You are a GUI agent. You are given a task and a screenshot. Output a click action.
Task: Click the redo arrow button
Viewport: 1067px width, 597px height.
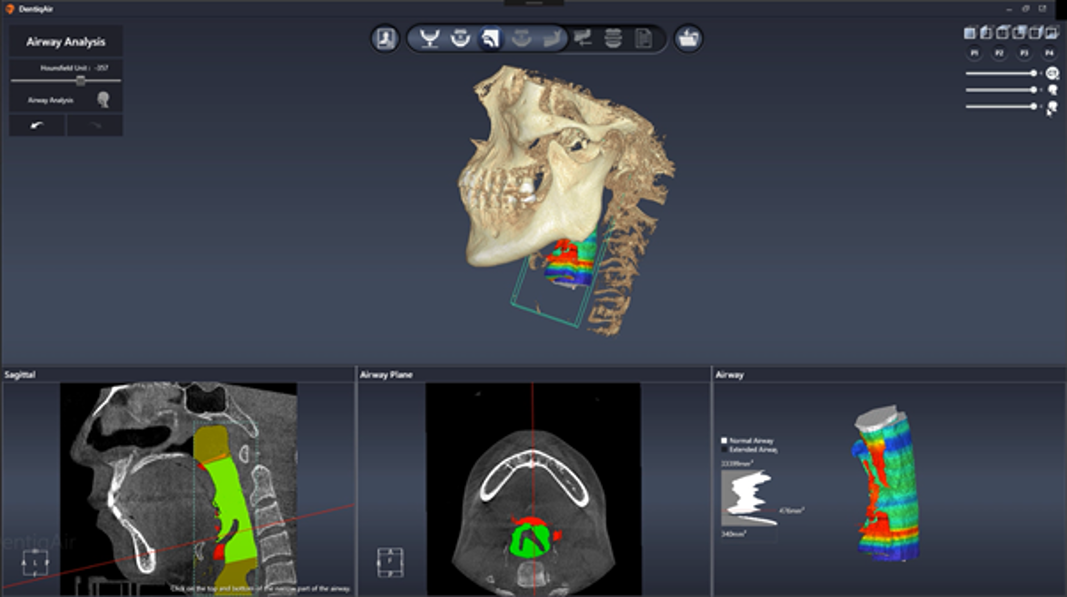(95, 125)
